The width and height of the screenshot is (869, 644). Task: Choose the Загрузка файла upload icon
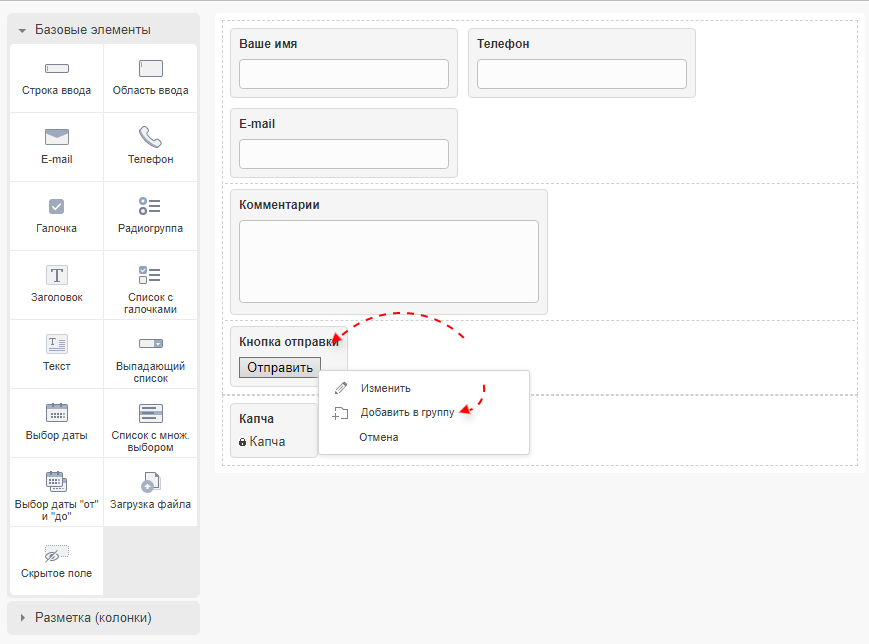click(150, 482)
